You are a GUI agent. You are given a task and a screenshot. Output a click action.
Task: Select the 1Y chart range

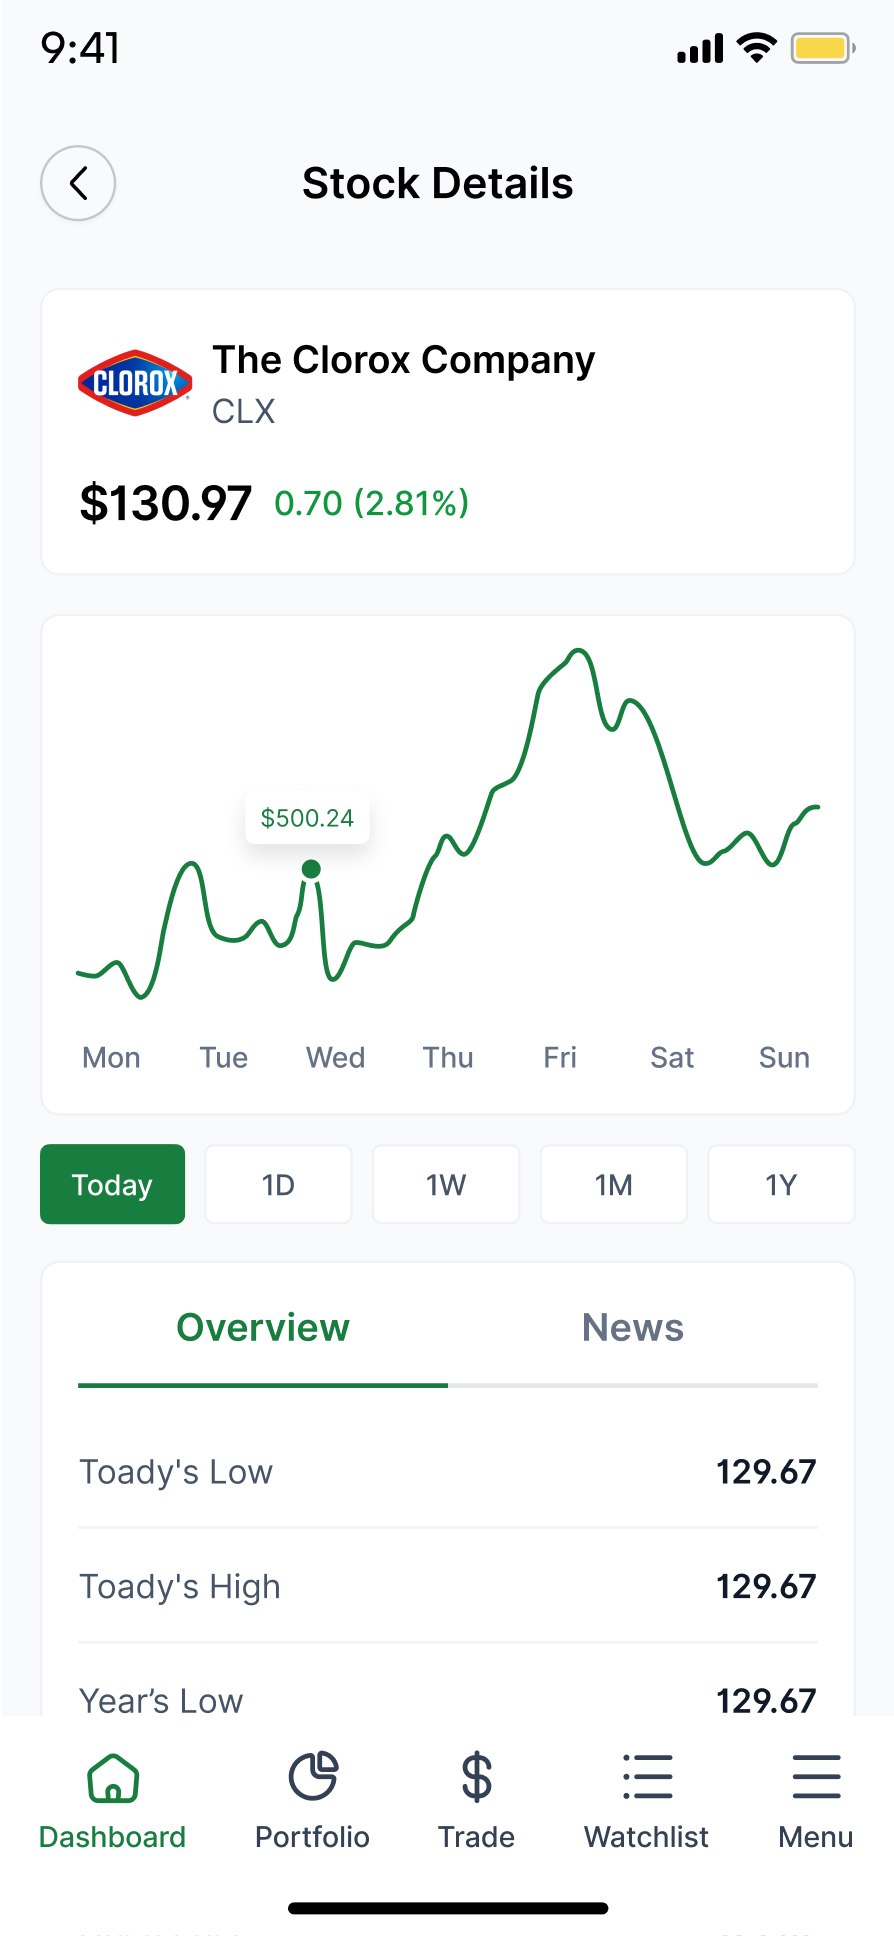(x=781, y=1185)
